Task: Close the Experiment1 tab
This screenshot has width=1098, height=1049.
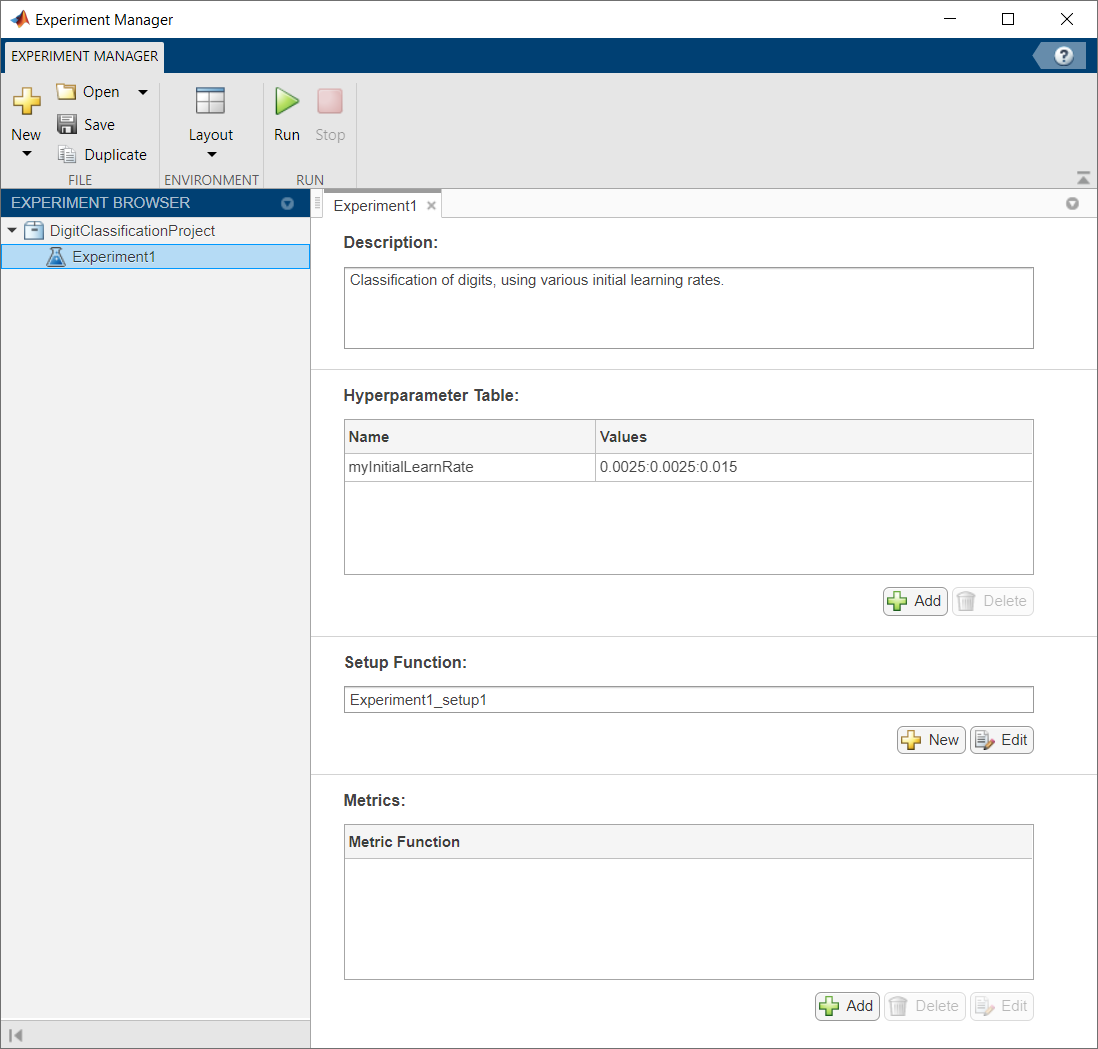Action: tap(431, 206)
